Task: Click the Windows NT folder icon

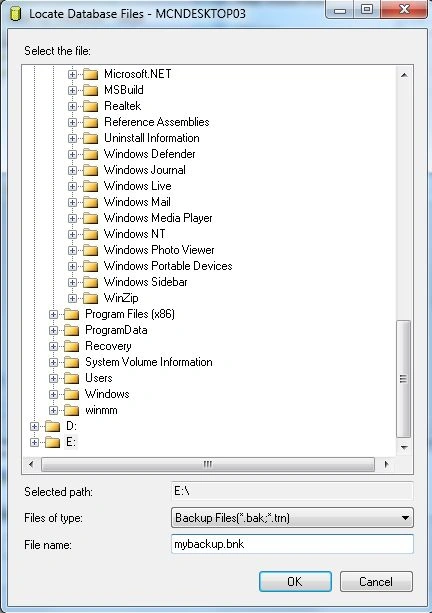Action: (90, 235)
